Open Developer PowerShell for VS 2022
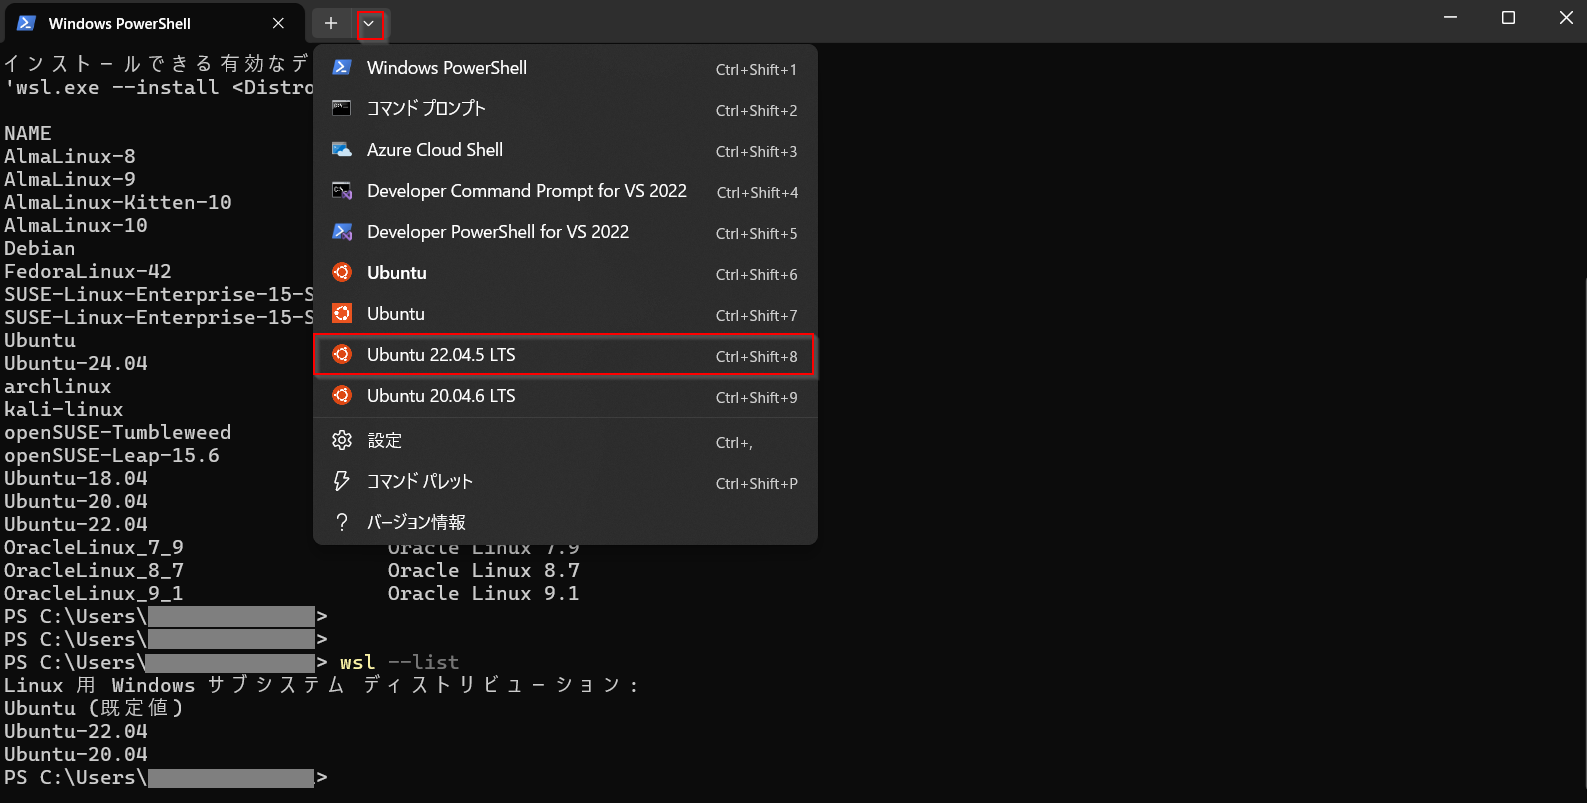1587x803 pixels. tap(565, 232)
